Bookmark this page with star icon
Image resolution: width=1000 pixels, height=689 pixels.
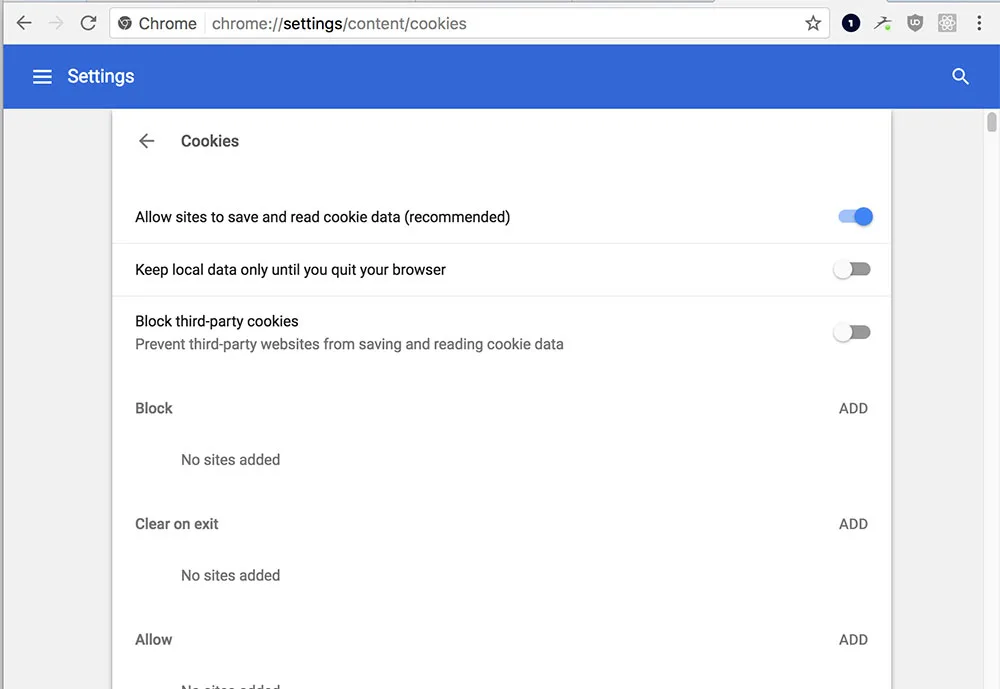[812, 24]
